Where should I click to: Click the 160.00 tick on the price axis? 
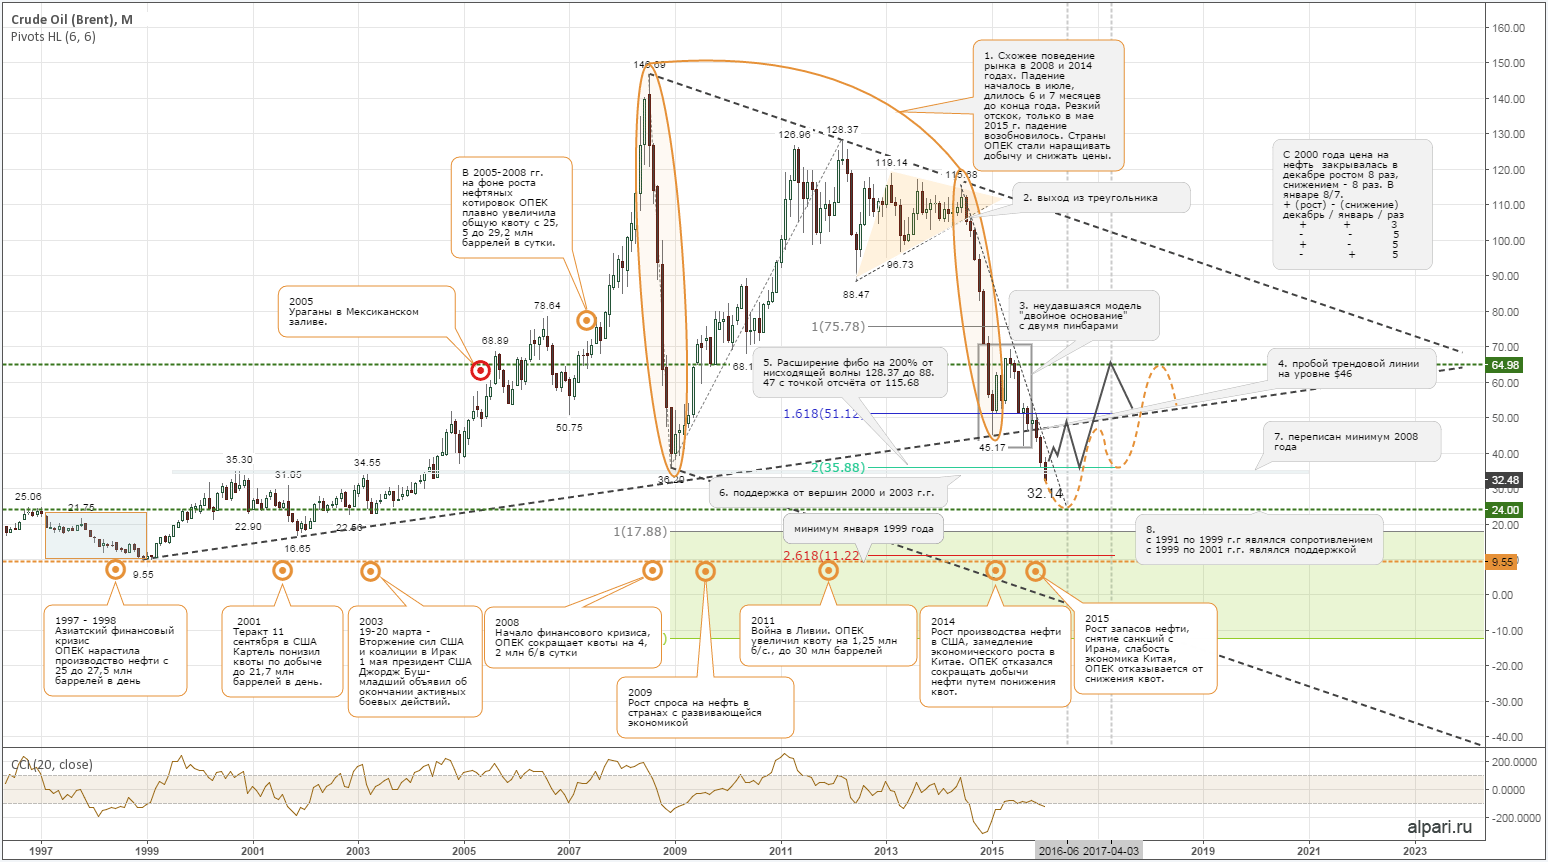pyautogui.click(x=1508, y=28)
